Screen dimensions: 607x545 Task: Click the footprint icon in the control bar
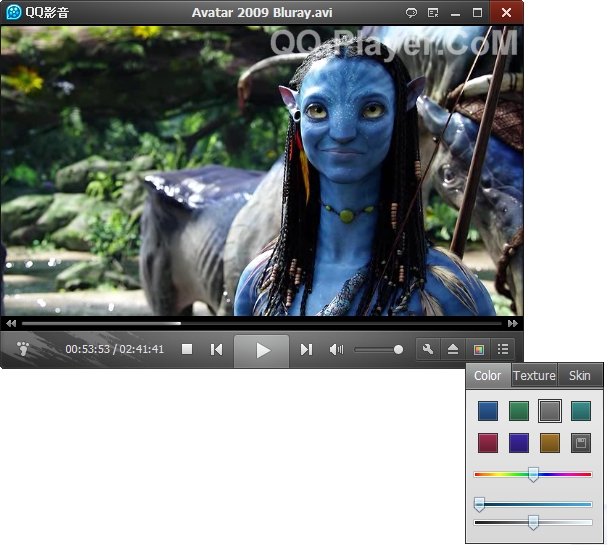24,350
